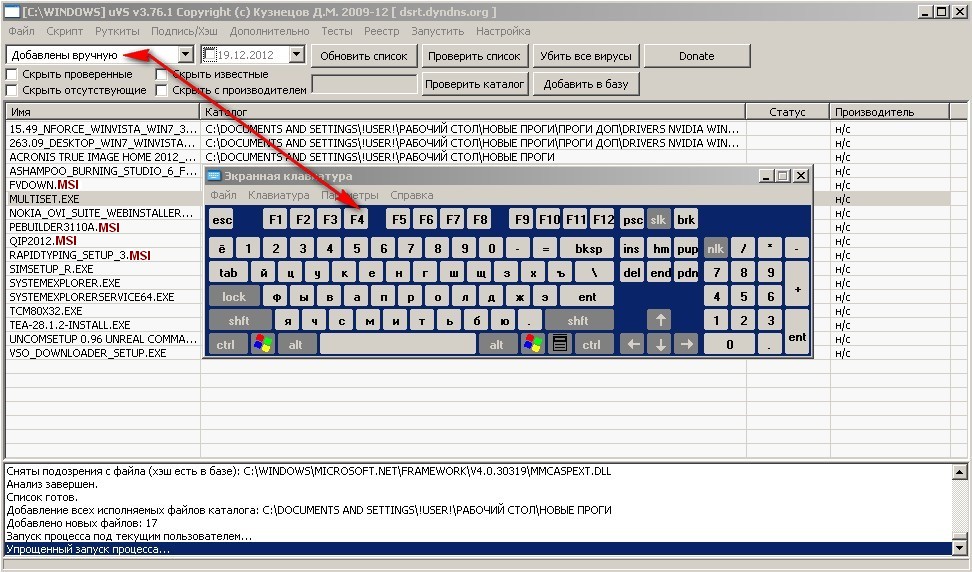
Task: Click the context menu key on keyboard
Action: tap(560, 344)
